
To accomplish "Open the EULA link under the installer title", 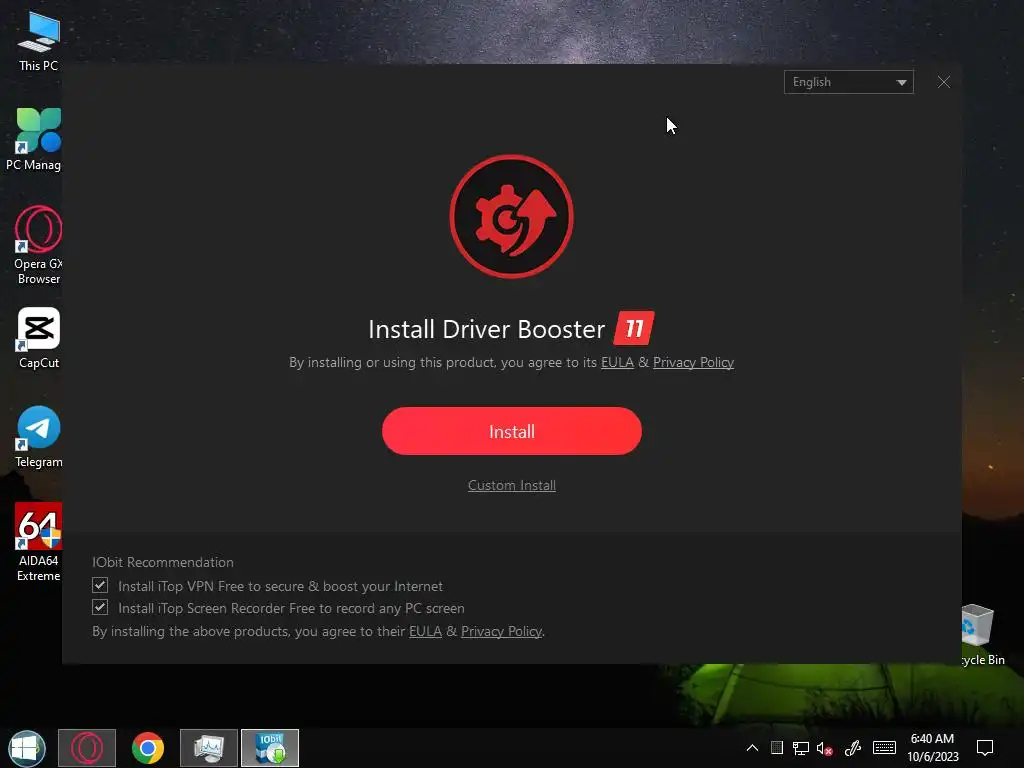I will pos(617,362).
